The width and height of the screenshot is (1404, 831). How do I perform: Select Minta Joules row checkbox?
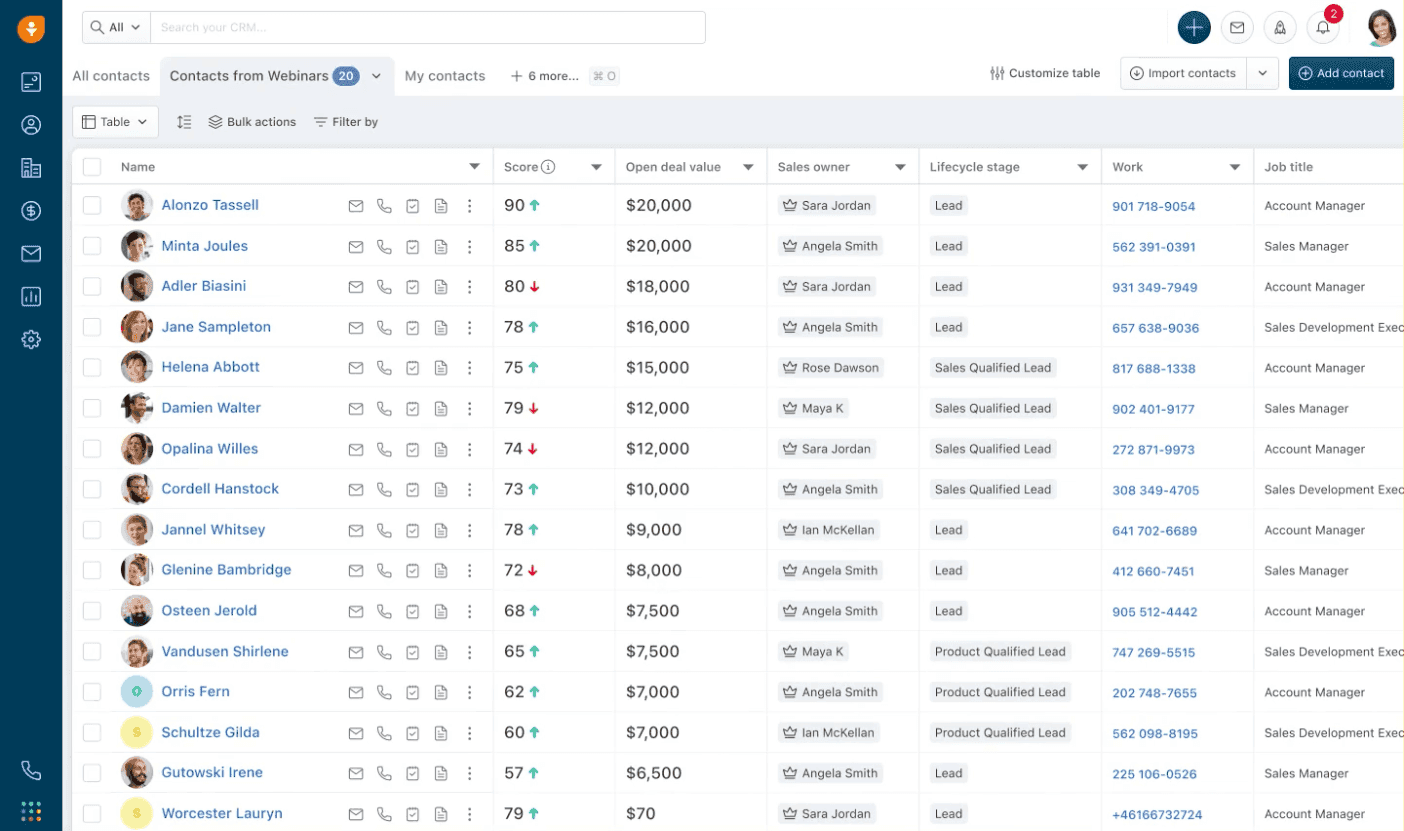(92, 246)
